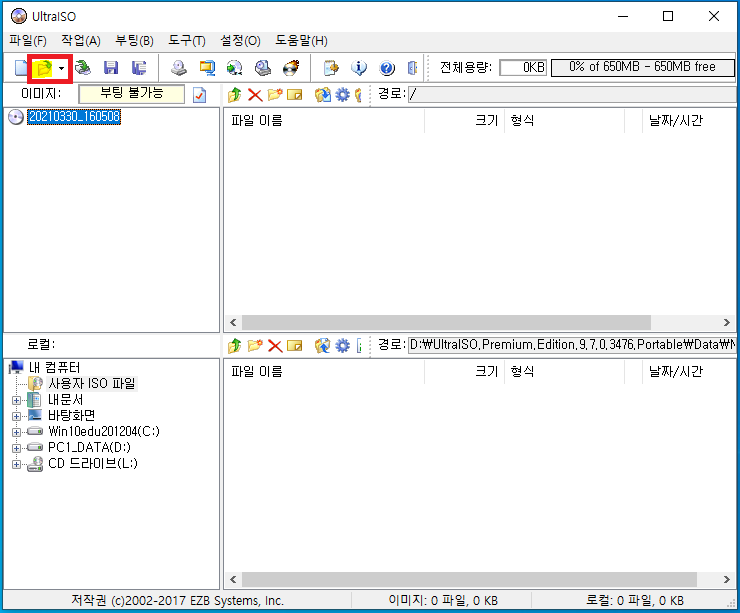Open Help with the question mark icon
Image resolution: width=740 pixels, height=613 pixels.
[387, 68]
